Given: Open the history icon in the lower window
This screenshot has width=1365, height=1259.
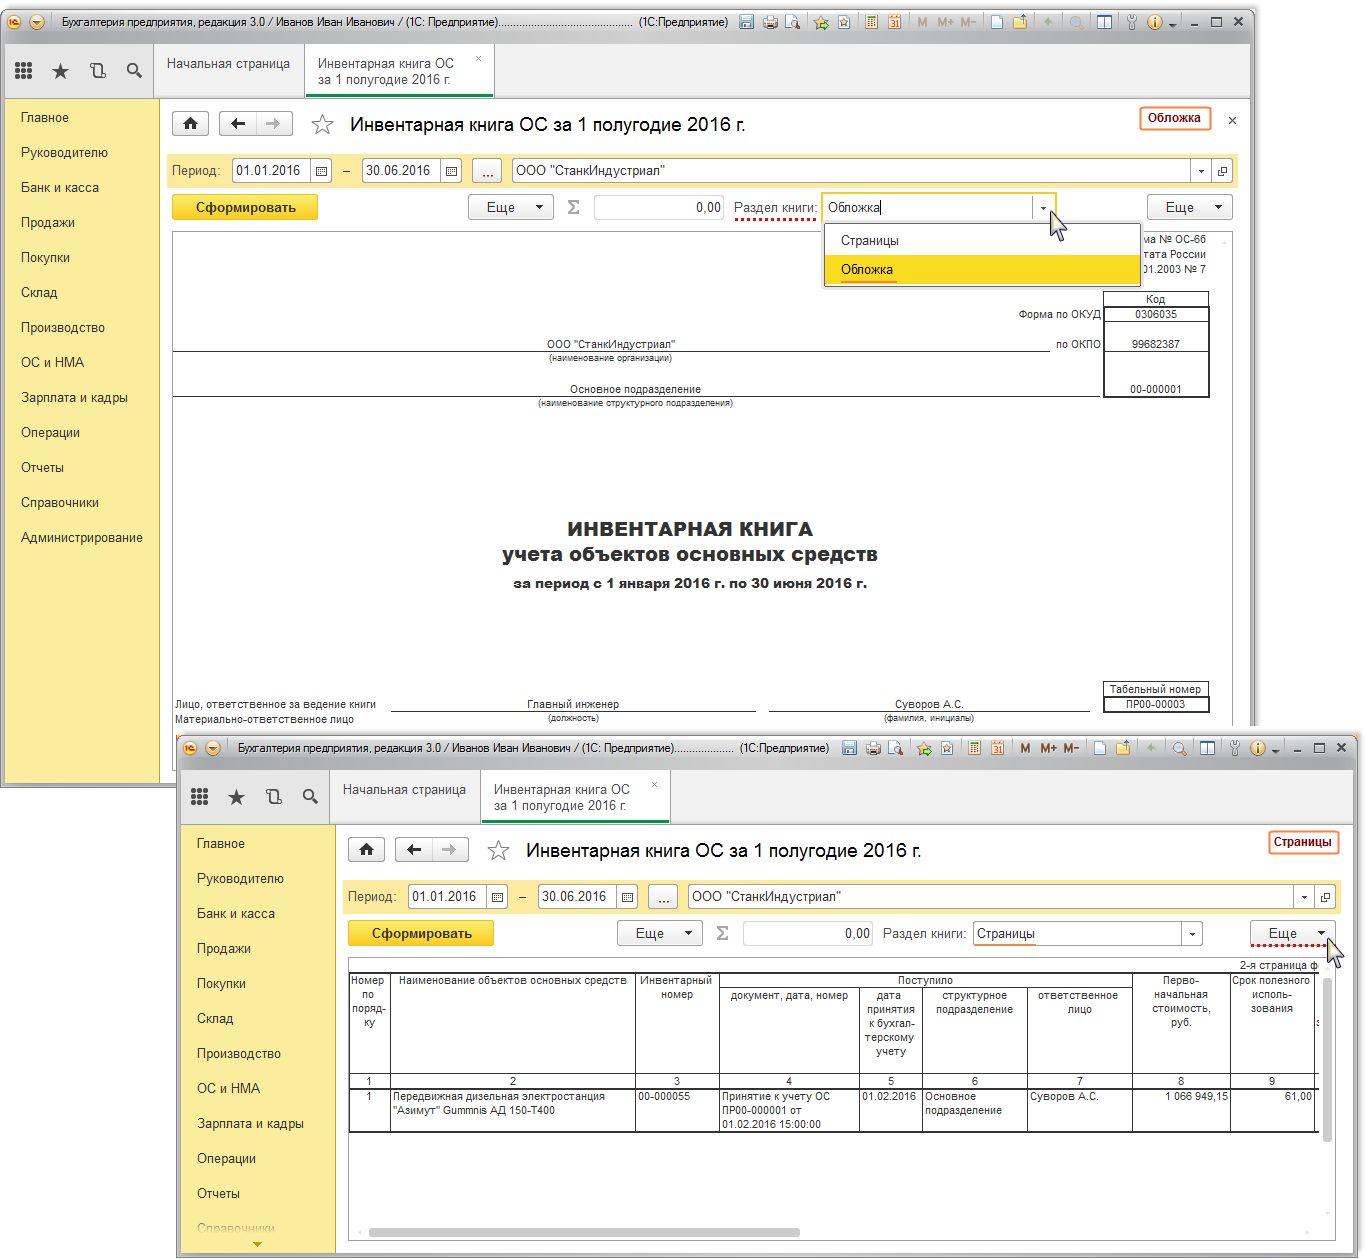Looking at the screenshot, I should (x=273, y=796).
